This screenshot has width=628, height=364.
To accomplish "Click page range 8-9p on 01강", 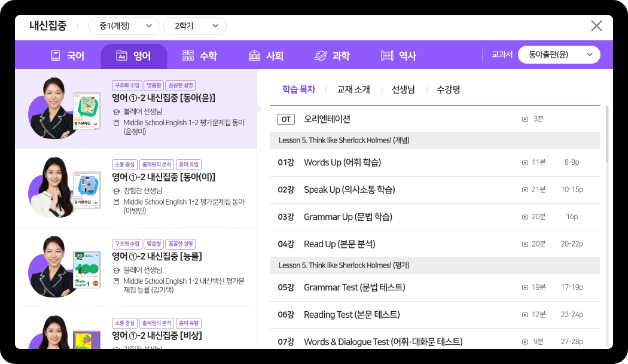I will (572, 163).
